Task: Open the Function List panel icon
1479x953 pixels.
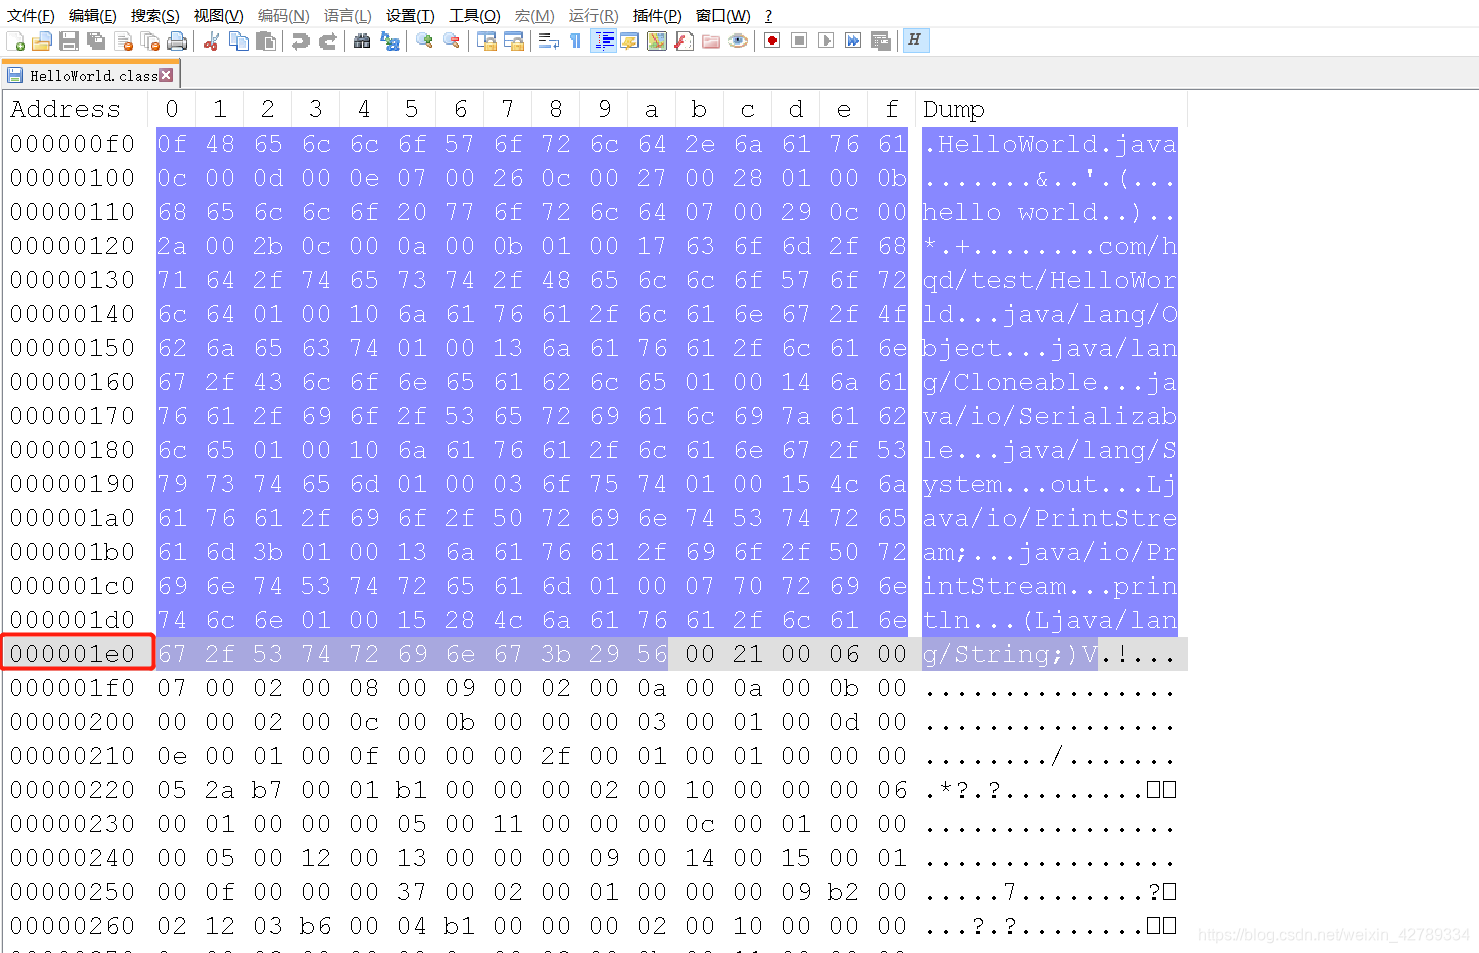Action: coord(684,41)
